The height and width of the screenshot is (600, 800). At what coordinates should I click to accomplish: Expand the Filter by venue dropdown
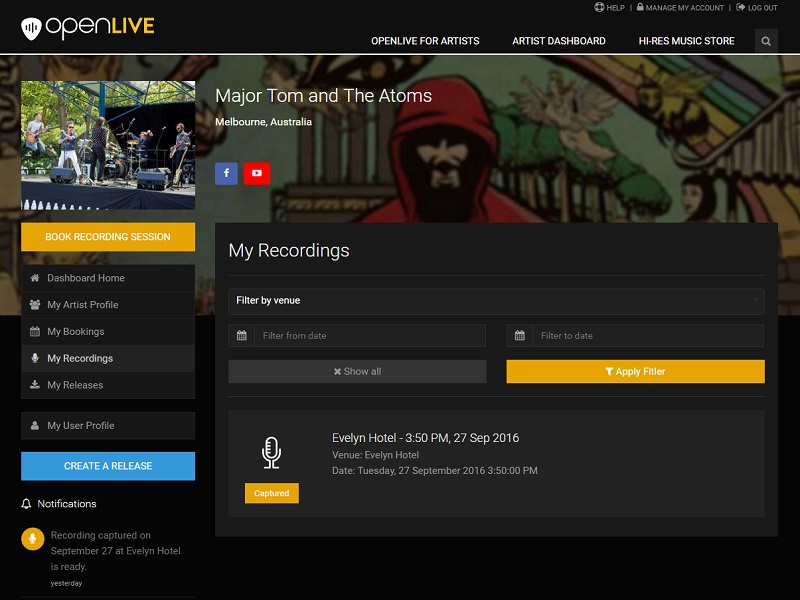pyautogui.click(x=496, y=301)
